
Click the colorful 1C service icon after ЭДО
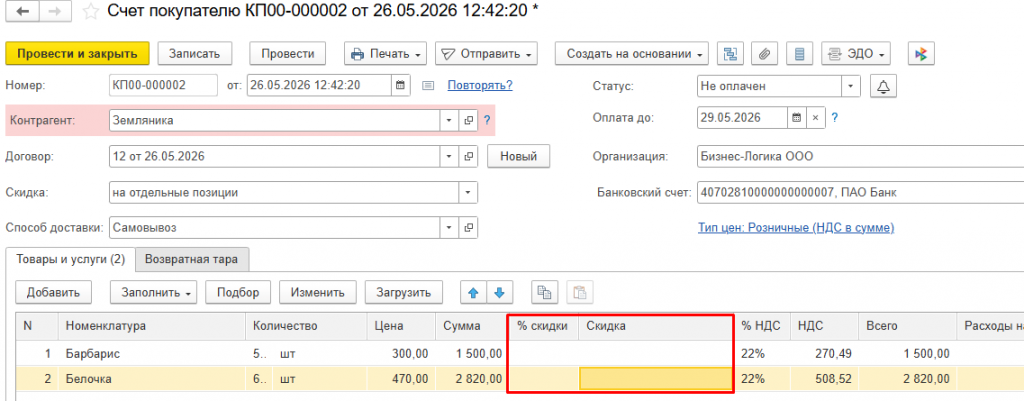(921, 54)
